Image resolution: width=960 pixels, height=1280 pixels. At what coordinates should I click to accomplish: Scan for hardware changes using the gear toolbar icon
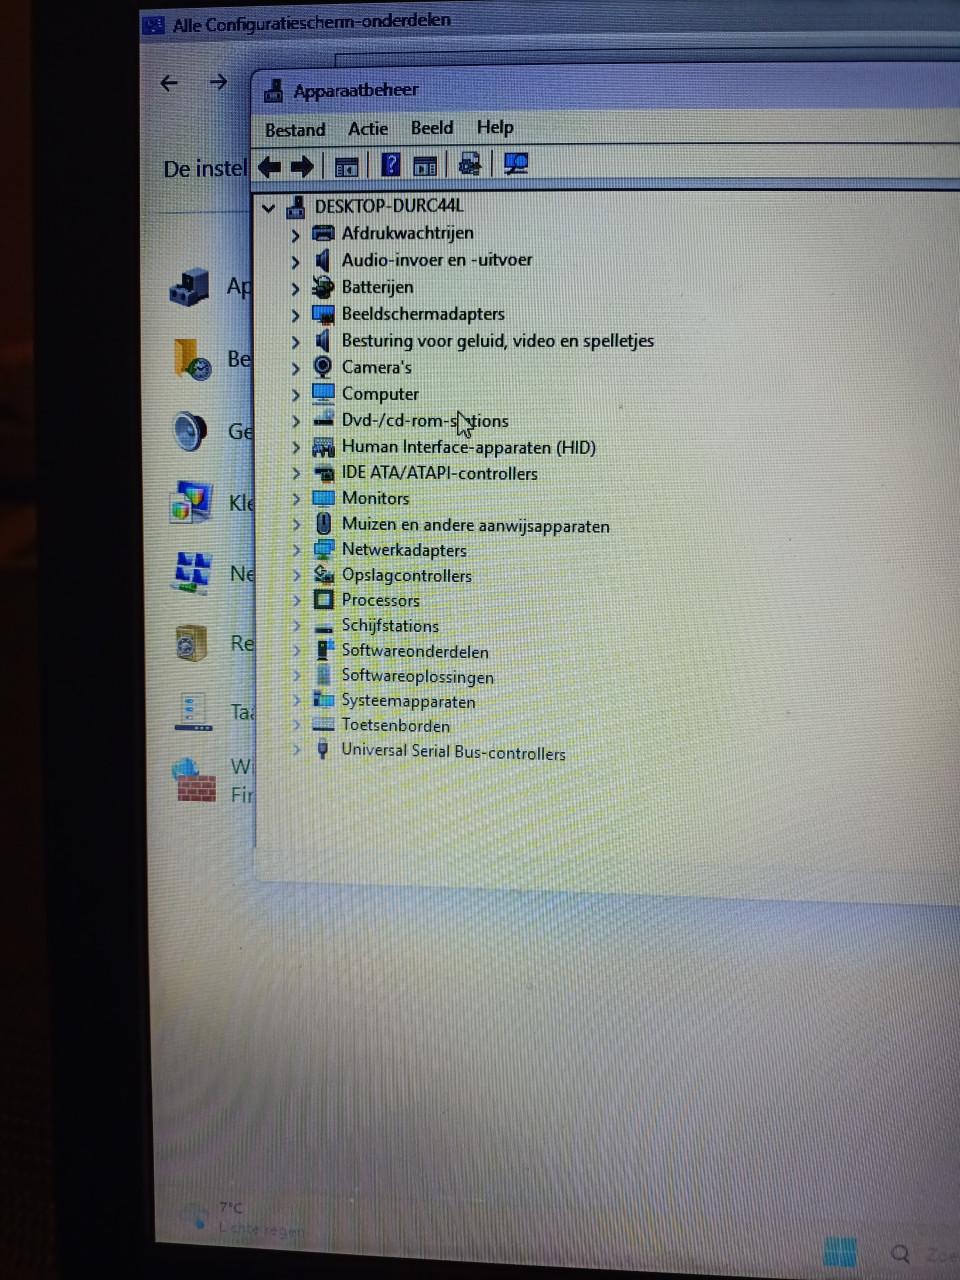point(469,164)
